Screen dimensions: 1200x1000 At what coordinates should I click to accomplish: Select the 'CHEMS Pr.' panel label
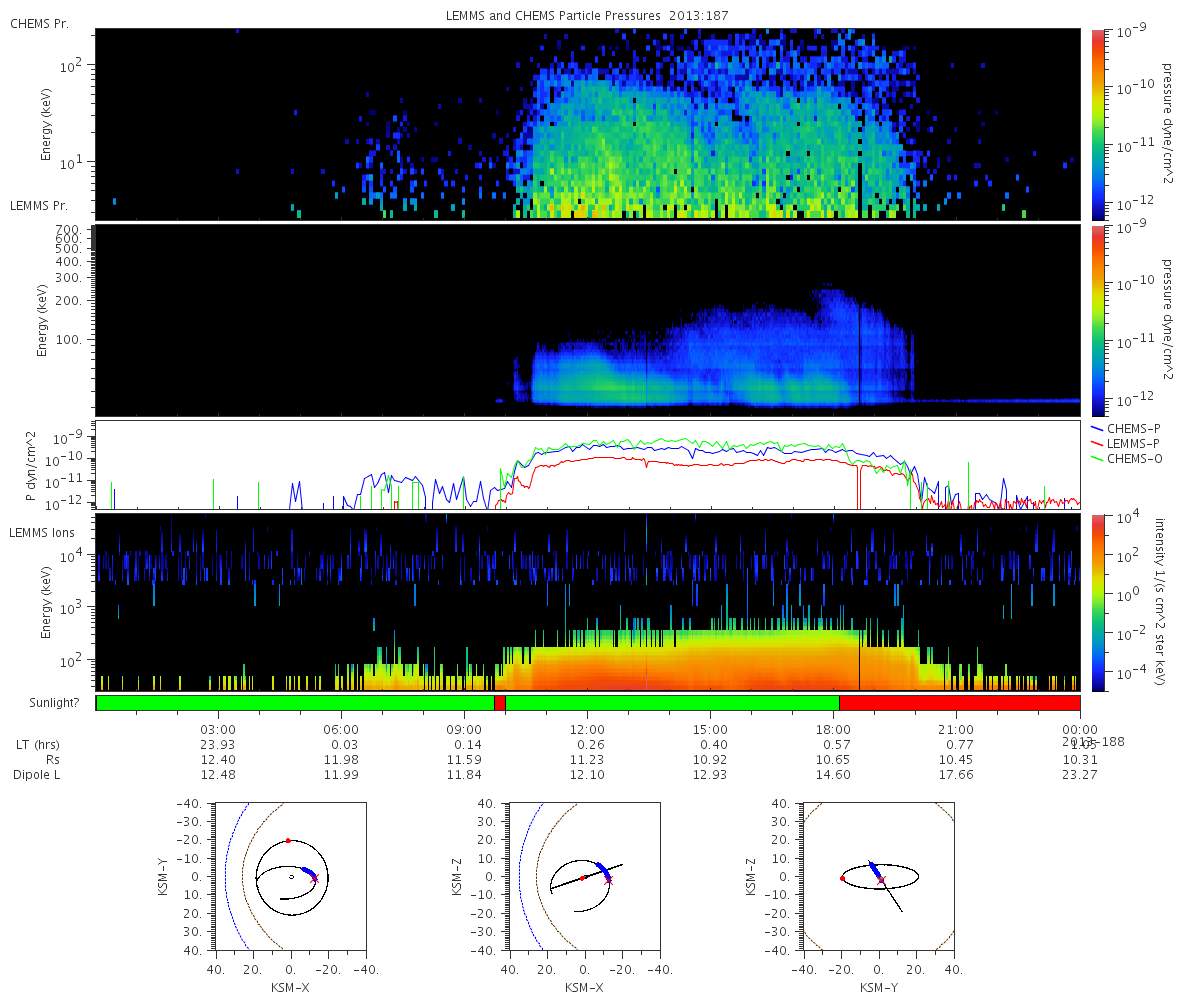pyautogui.click(x=38, y=23)
